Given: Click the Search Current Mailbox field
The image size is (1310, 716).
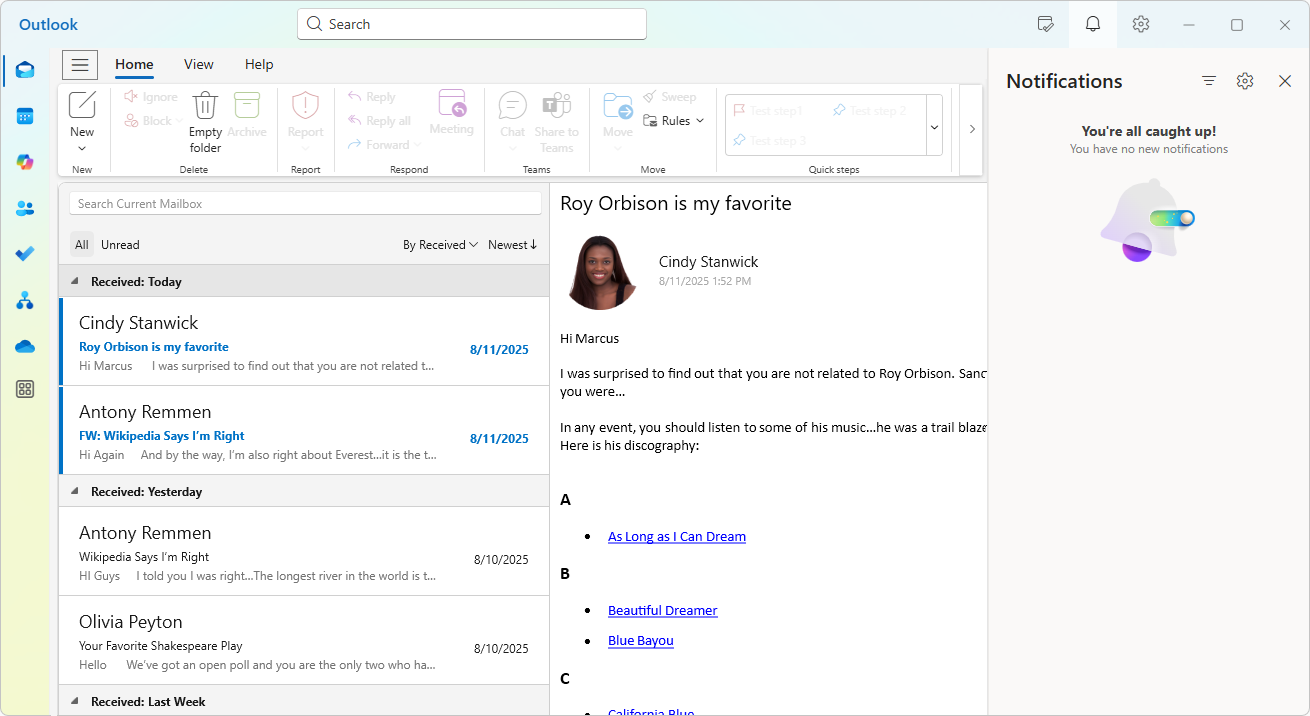Looking at the screenshot, I should pos(305,204).
